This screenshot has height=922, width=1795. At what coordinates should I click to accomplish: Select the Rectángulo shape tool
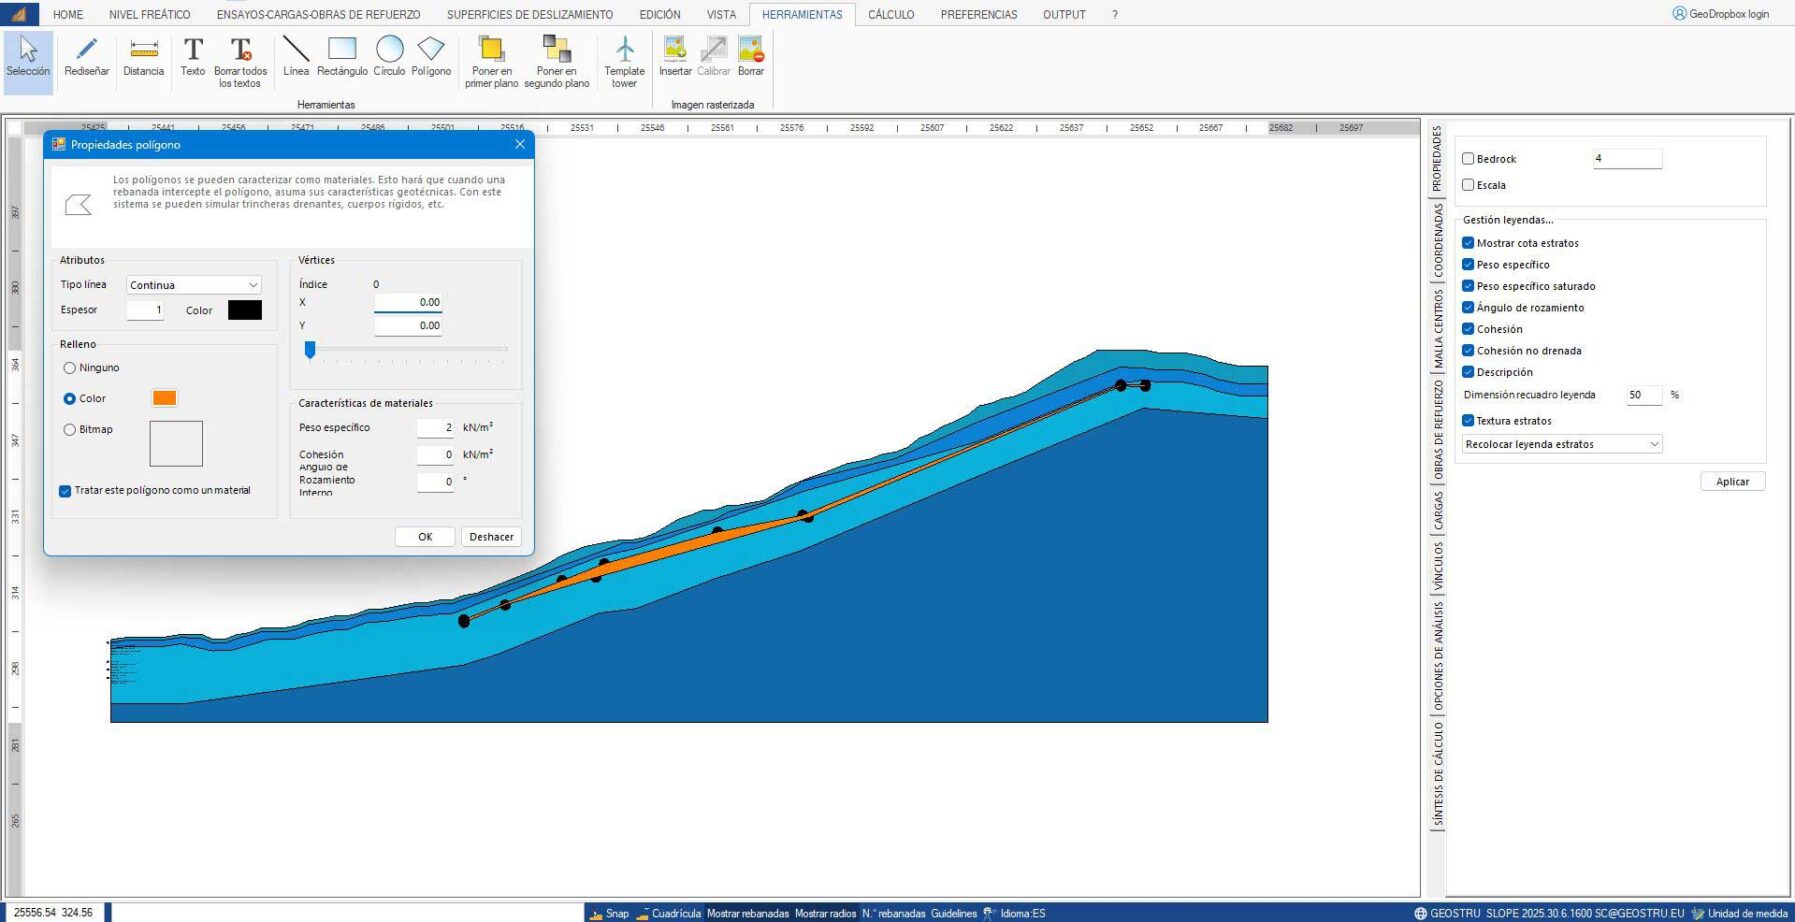click(342, 56)
